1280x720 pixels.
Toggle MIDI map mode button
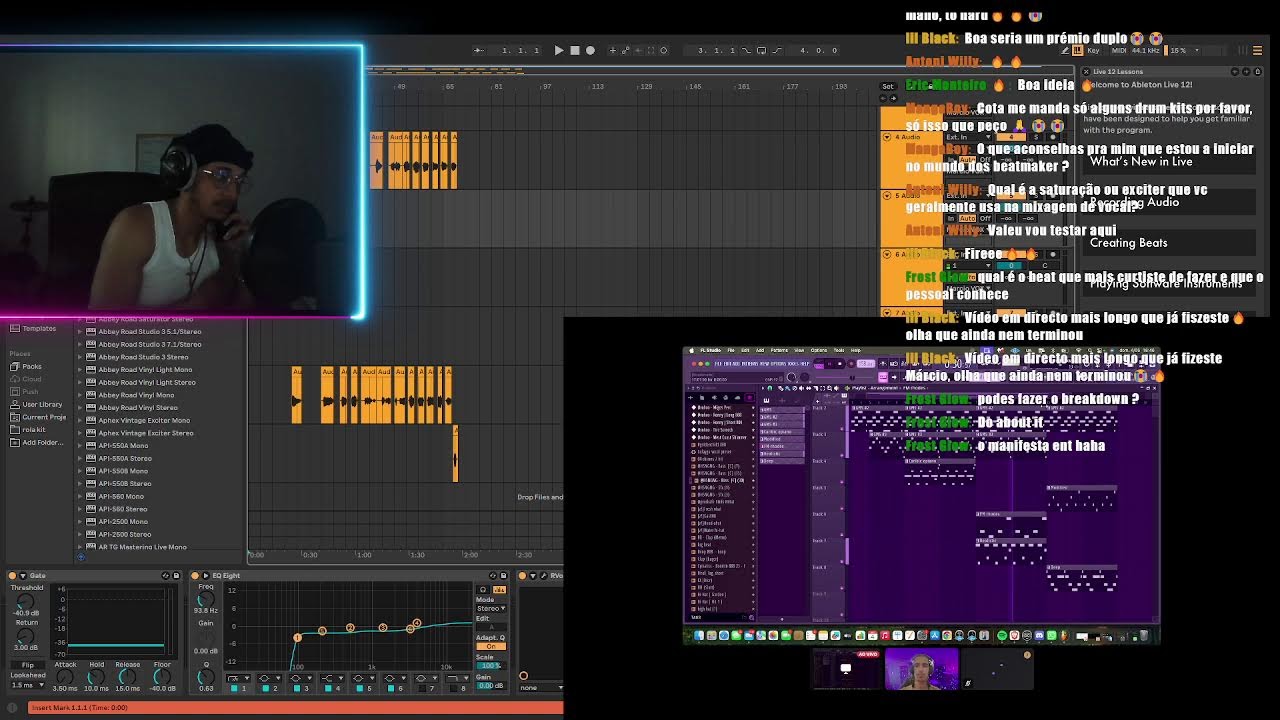1119,51
